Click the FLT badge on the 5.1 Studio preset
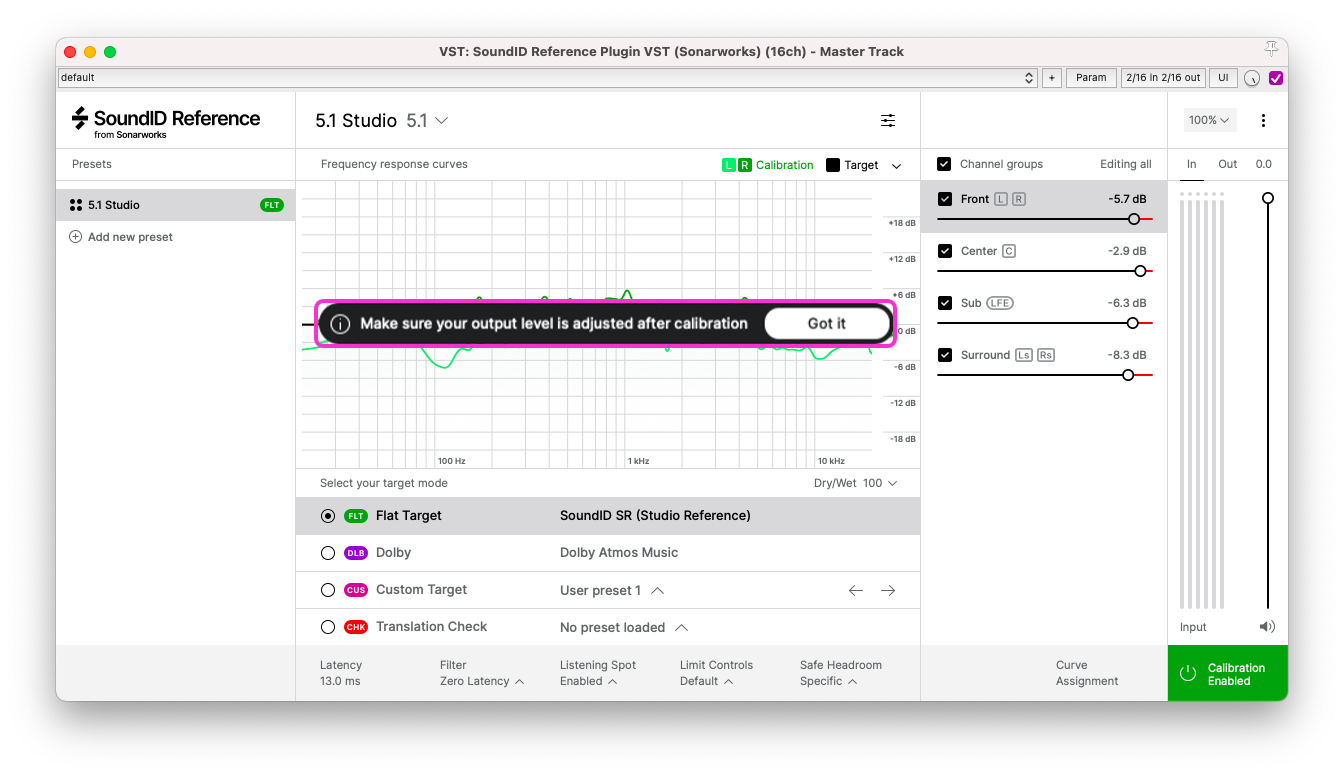Image resolution: width=1344 pixels, height=775 pixels. tap(272, 205)
